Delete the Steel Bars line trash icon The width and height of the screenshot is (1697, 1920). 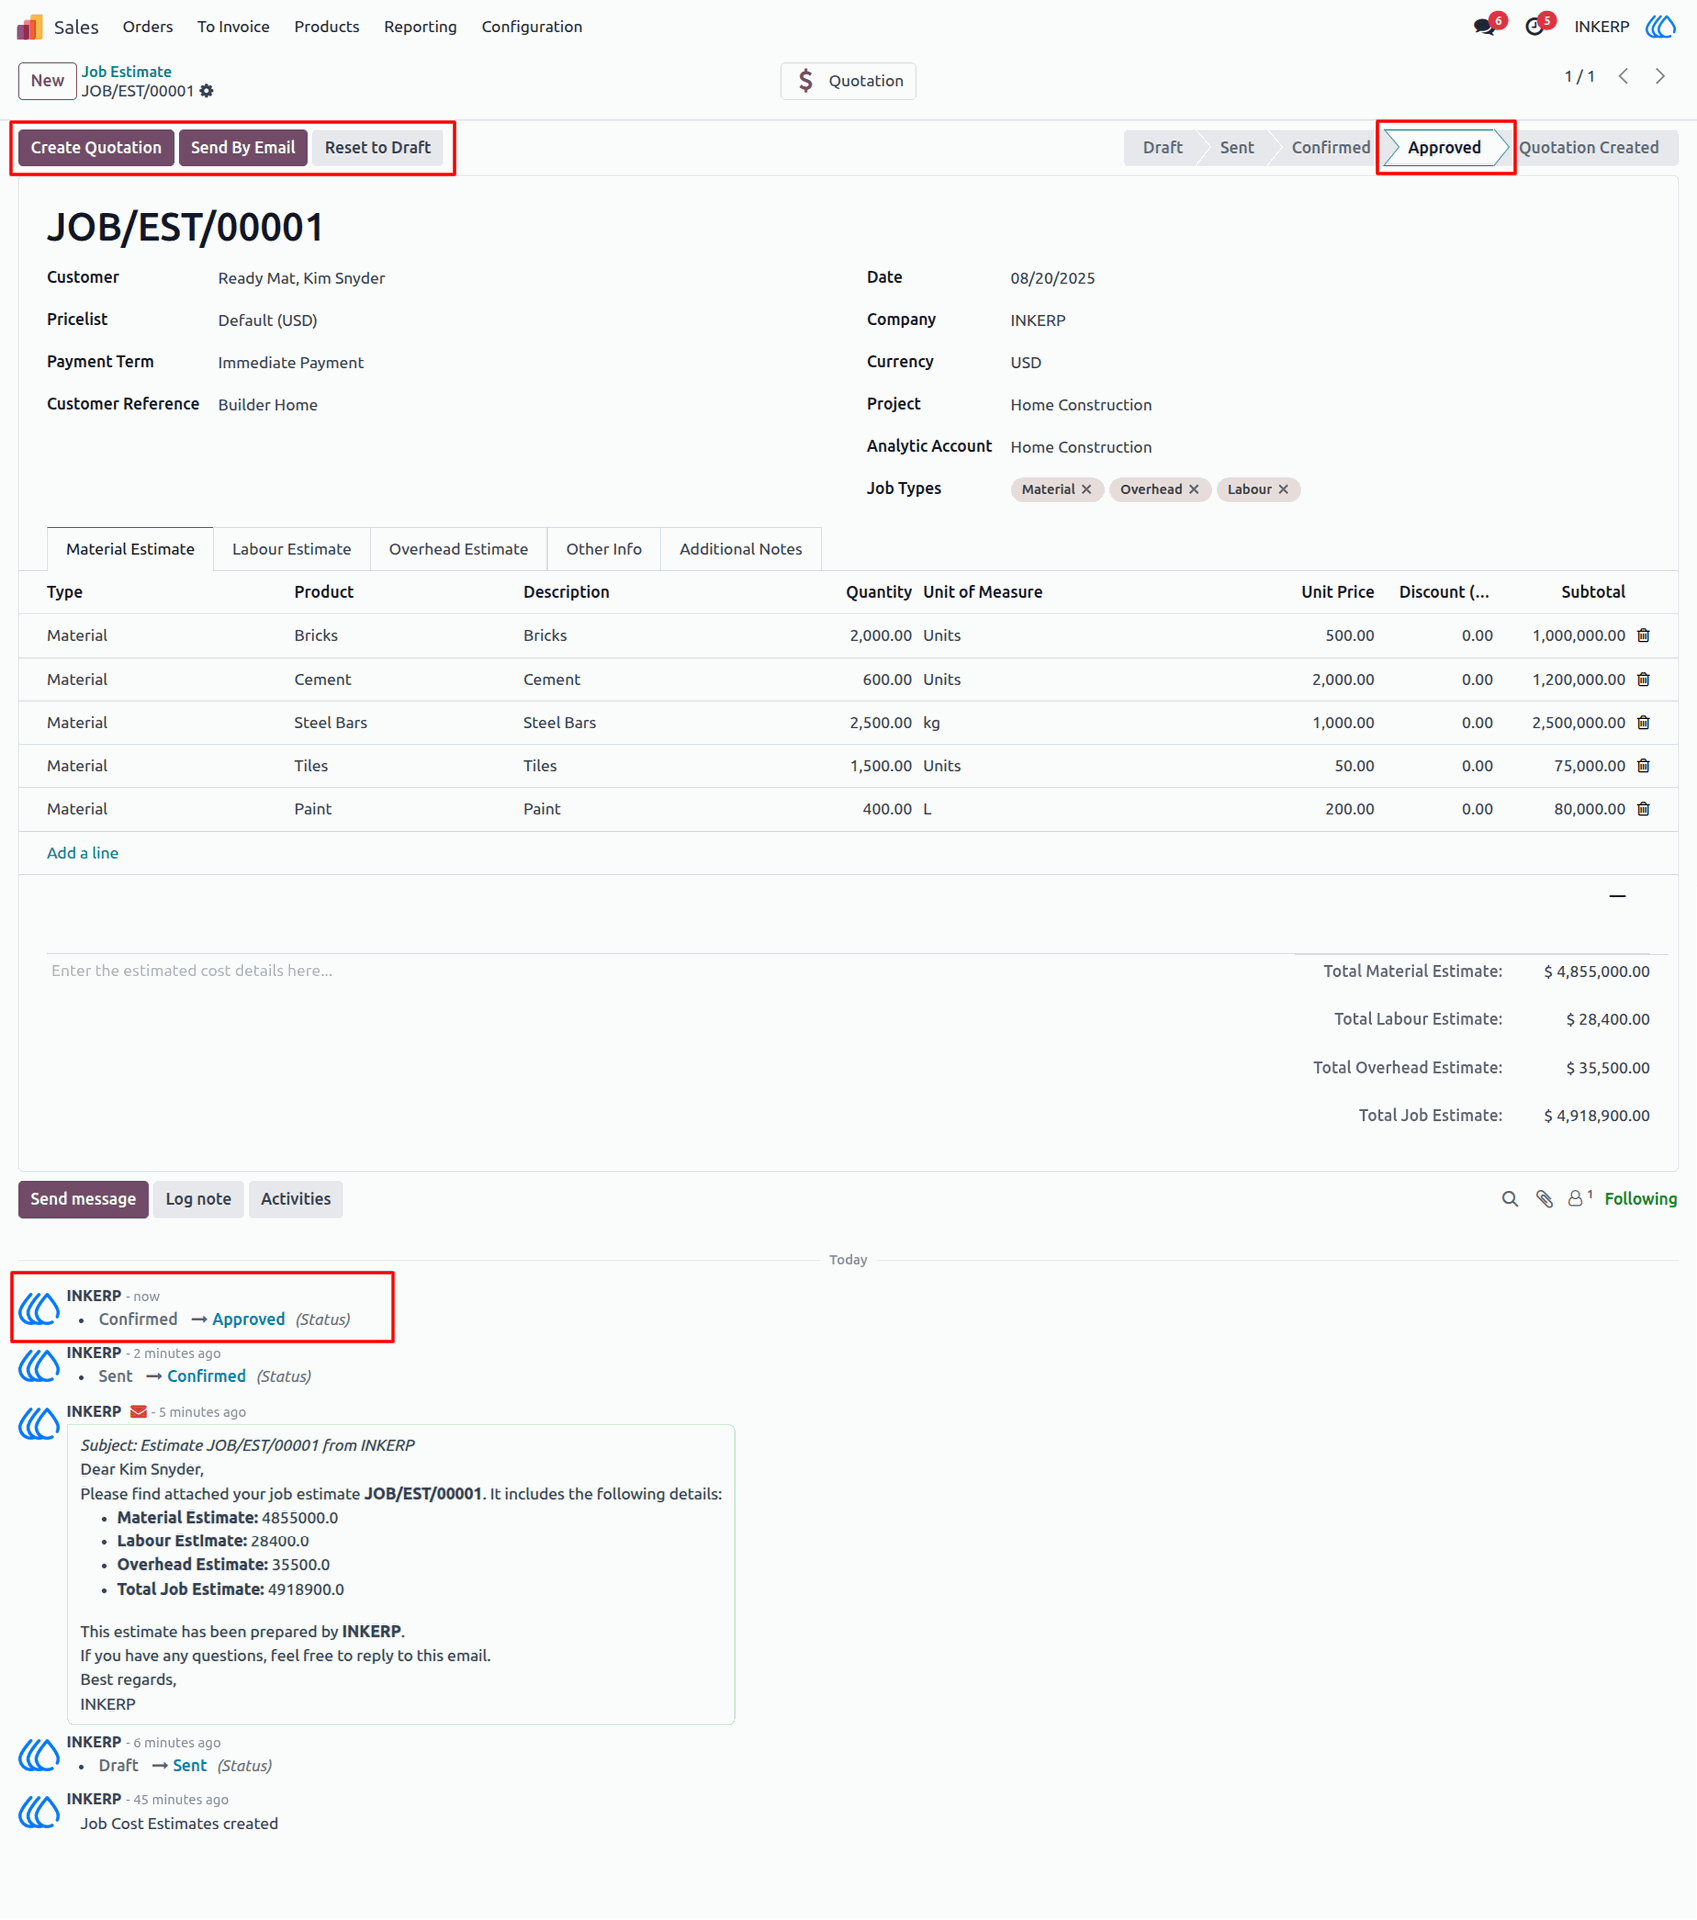[1643, 722]
